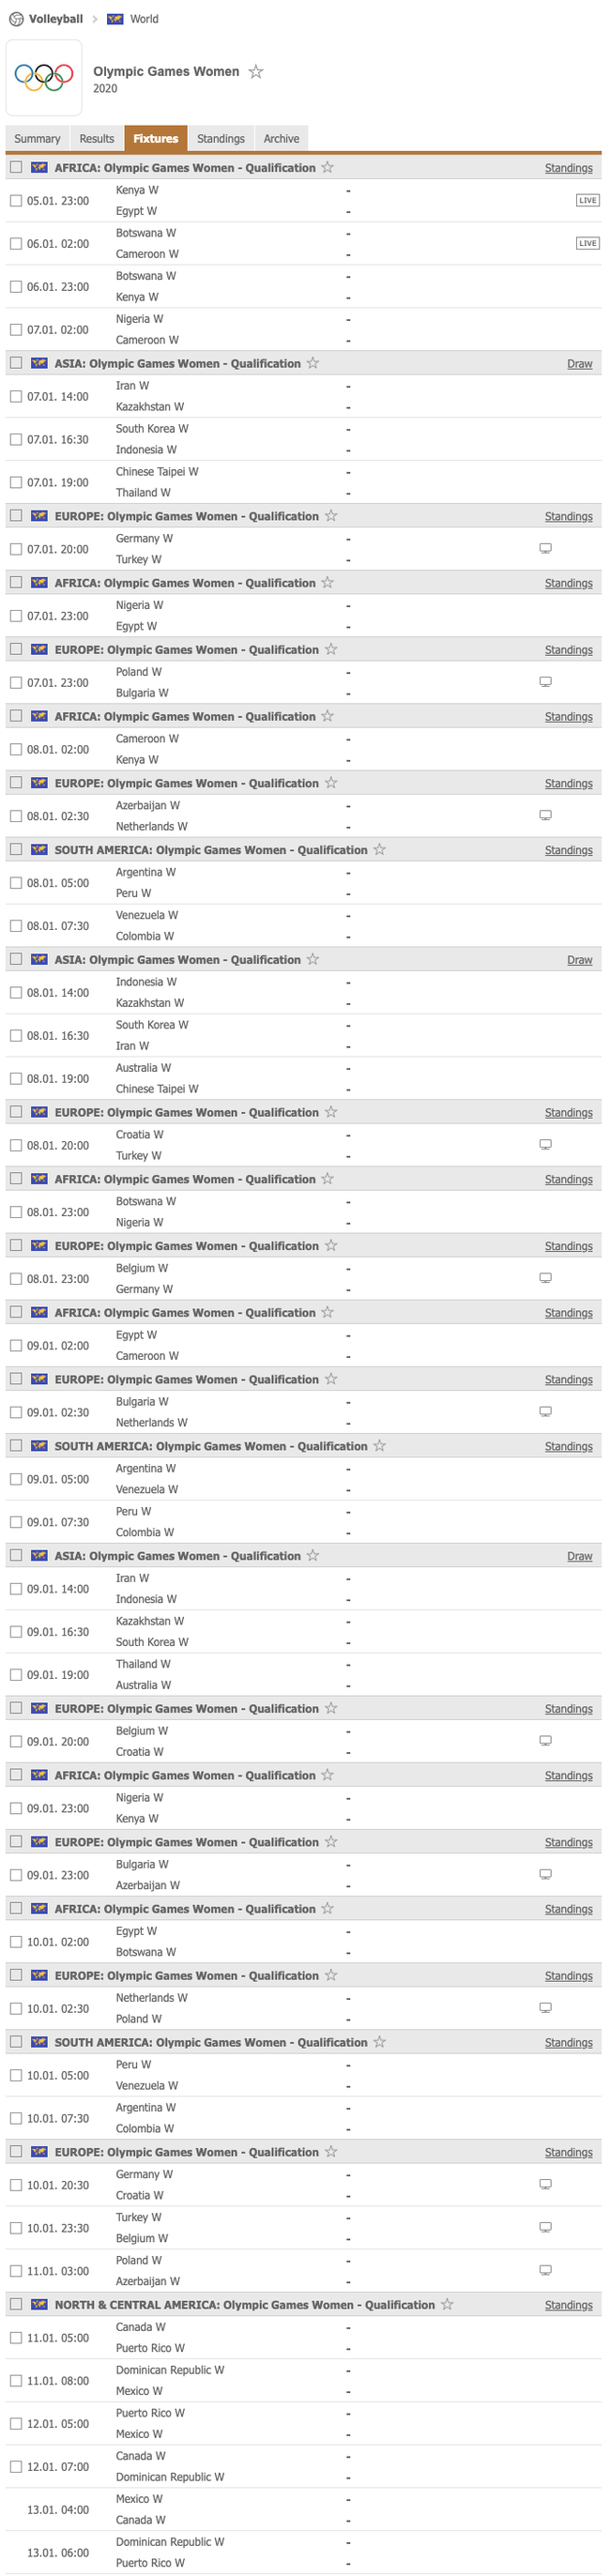The height and width of the screenshot is (2576, 610).
Task: Open the Archive tab
Action: coord(281,139)
